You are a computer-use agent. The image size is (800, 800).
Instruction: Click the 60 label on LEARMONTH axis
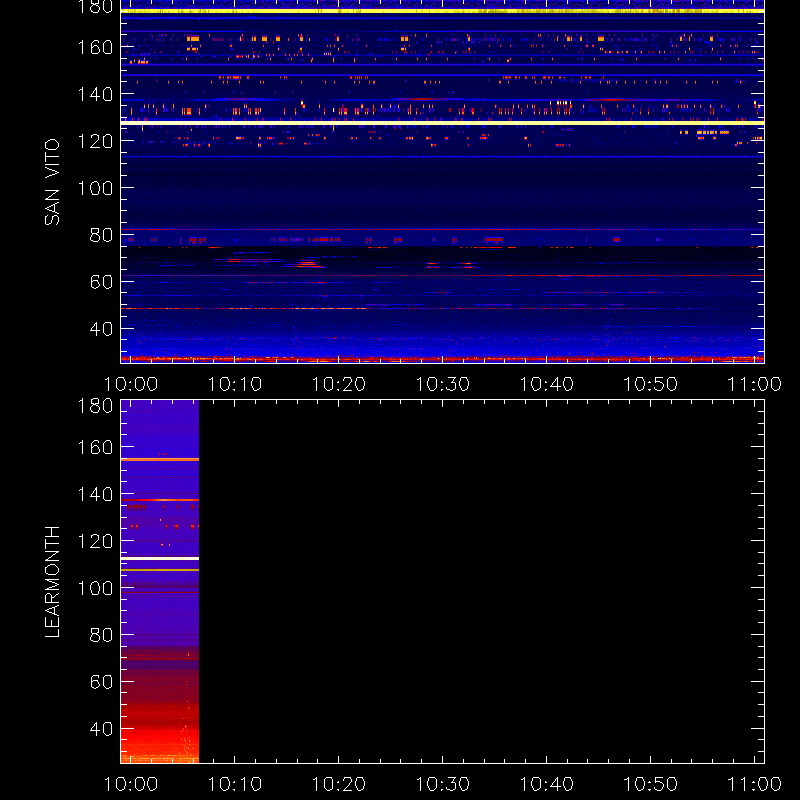pyautogui.click(x=101, y=682)
